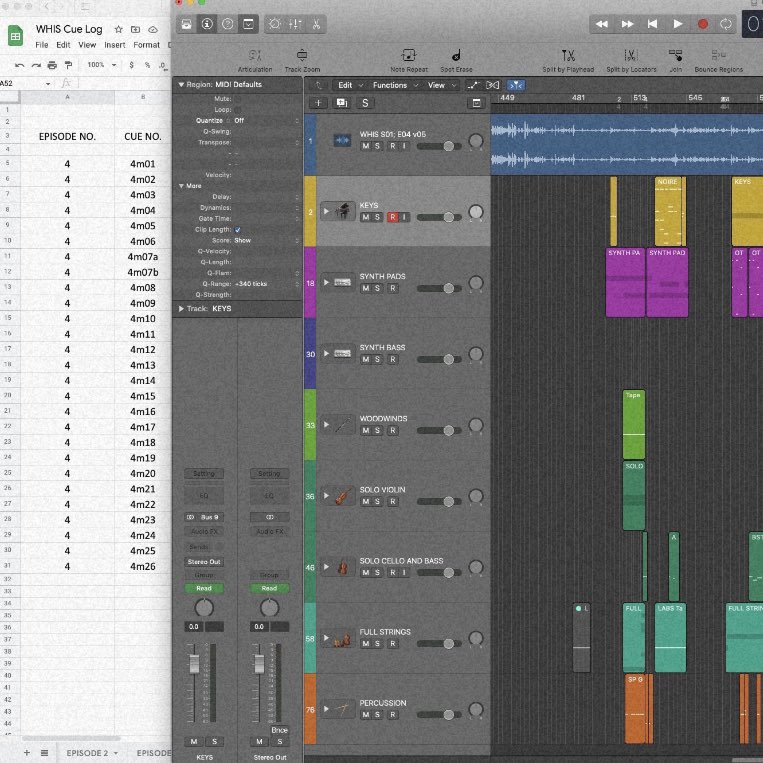763x763 pixels.
Task: Disable record on the KEYS track
Action: (x=392, y=218)
